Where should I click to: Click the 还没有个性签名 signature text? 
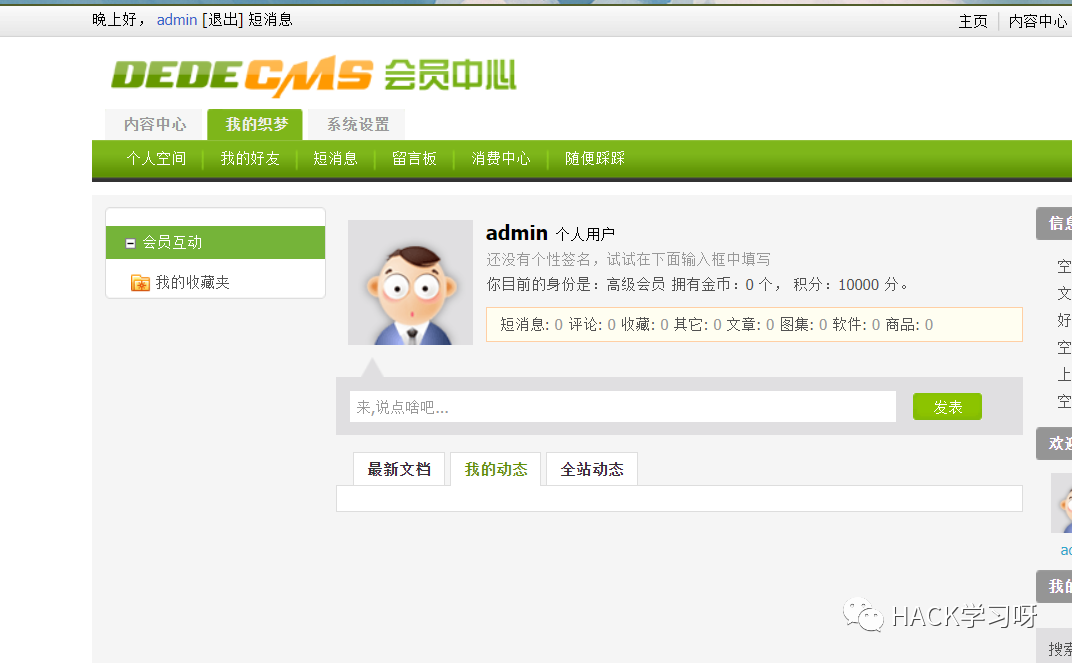pyautogui.click(x=628, y=259)
